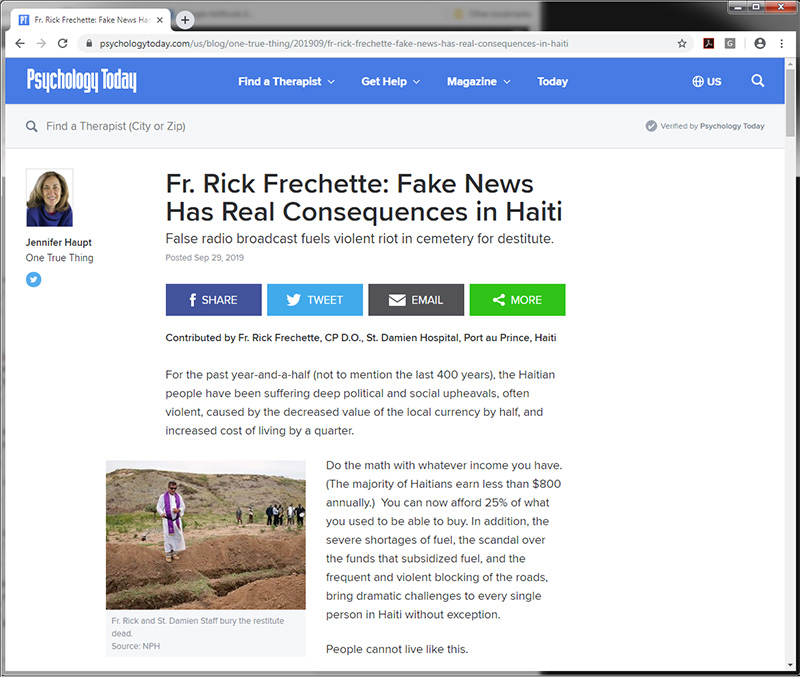800x677 pixels.
Task: Click the Find a Therapist City or Zip field
Action: [x=116, y=126]
